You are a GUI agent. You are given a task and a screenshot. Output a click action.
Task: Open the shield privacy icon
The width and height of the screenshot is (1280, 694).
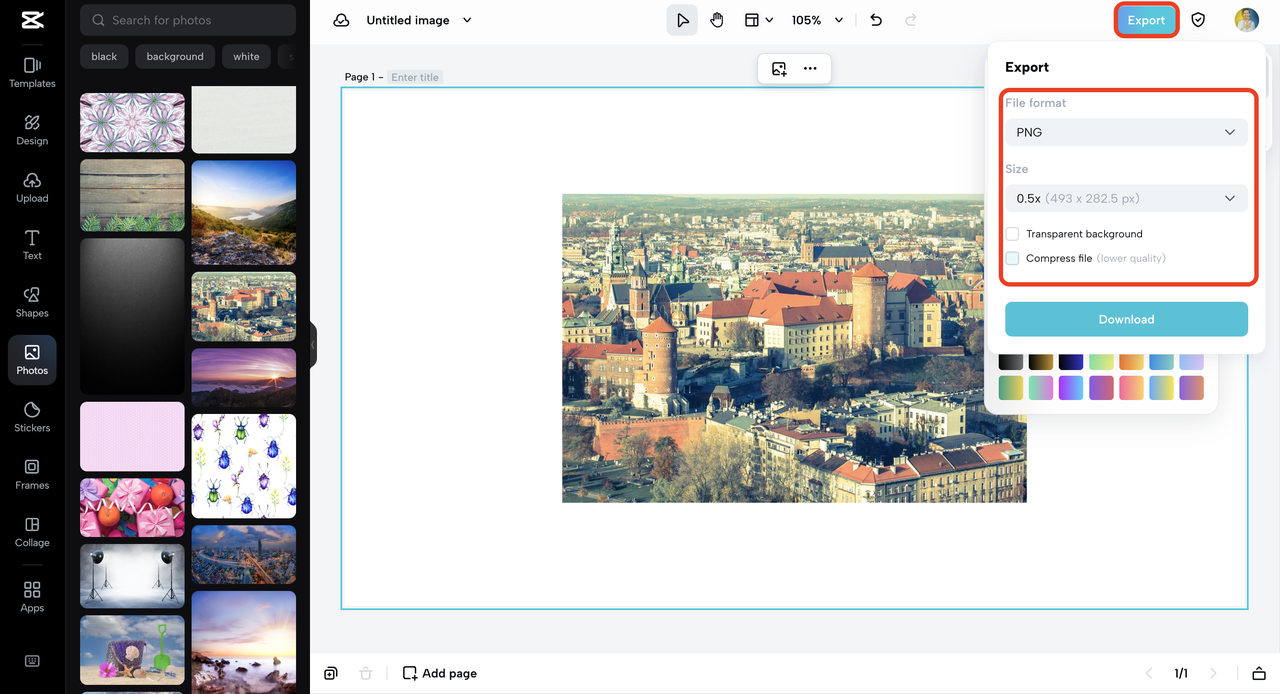pos(1198,20)
